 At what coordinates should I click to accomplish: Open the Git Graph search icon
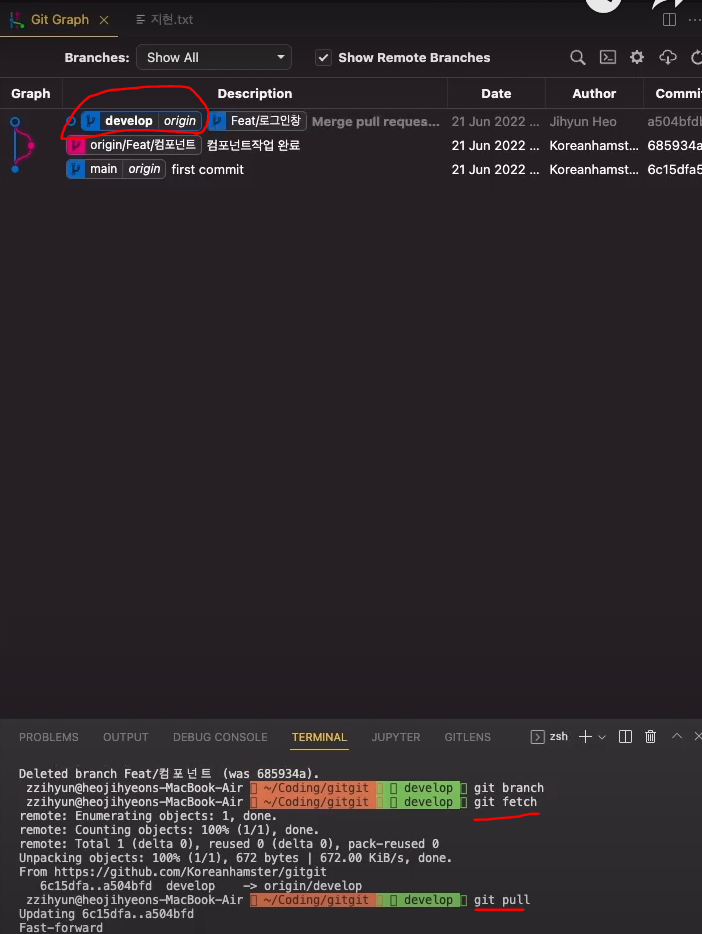(577, 58)
